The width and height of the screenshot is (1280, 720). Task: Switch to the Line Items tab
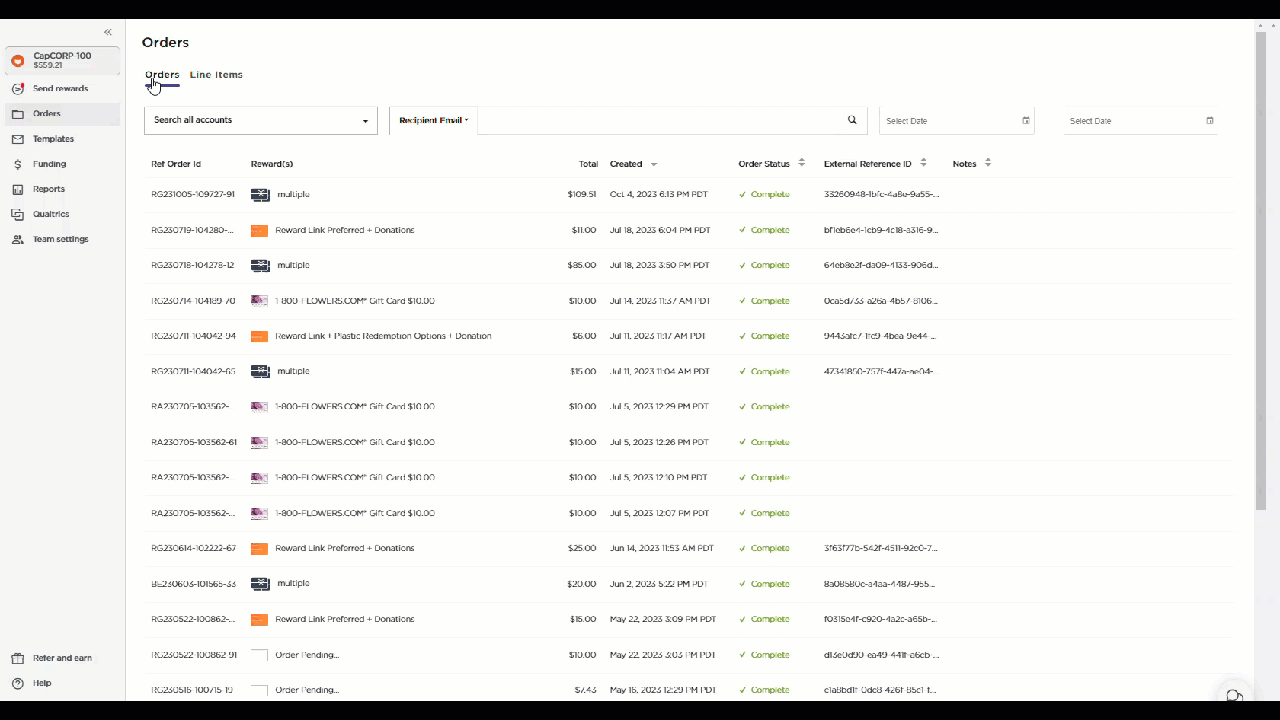[x=216, y=75]
